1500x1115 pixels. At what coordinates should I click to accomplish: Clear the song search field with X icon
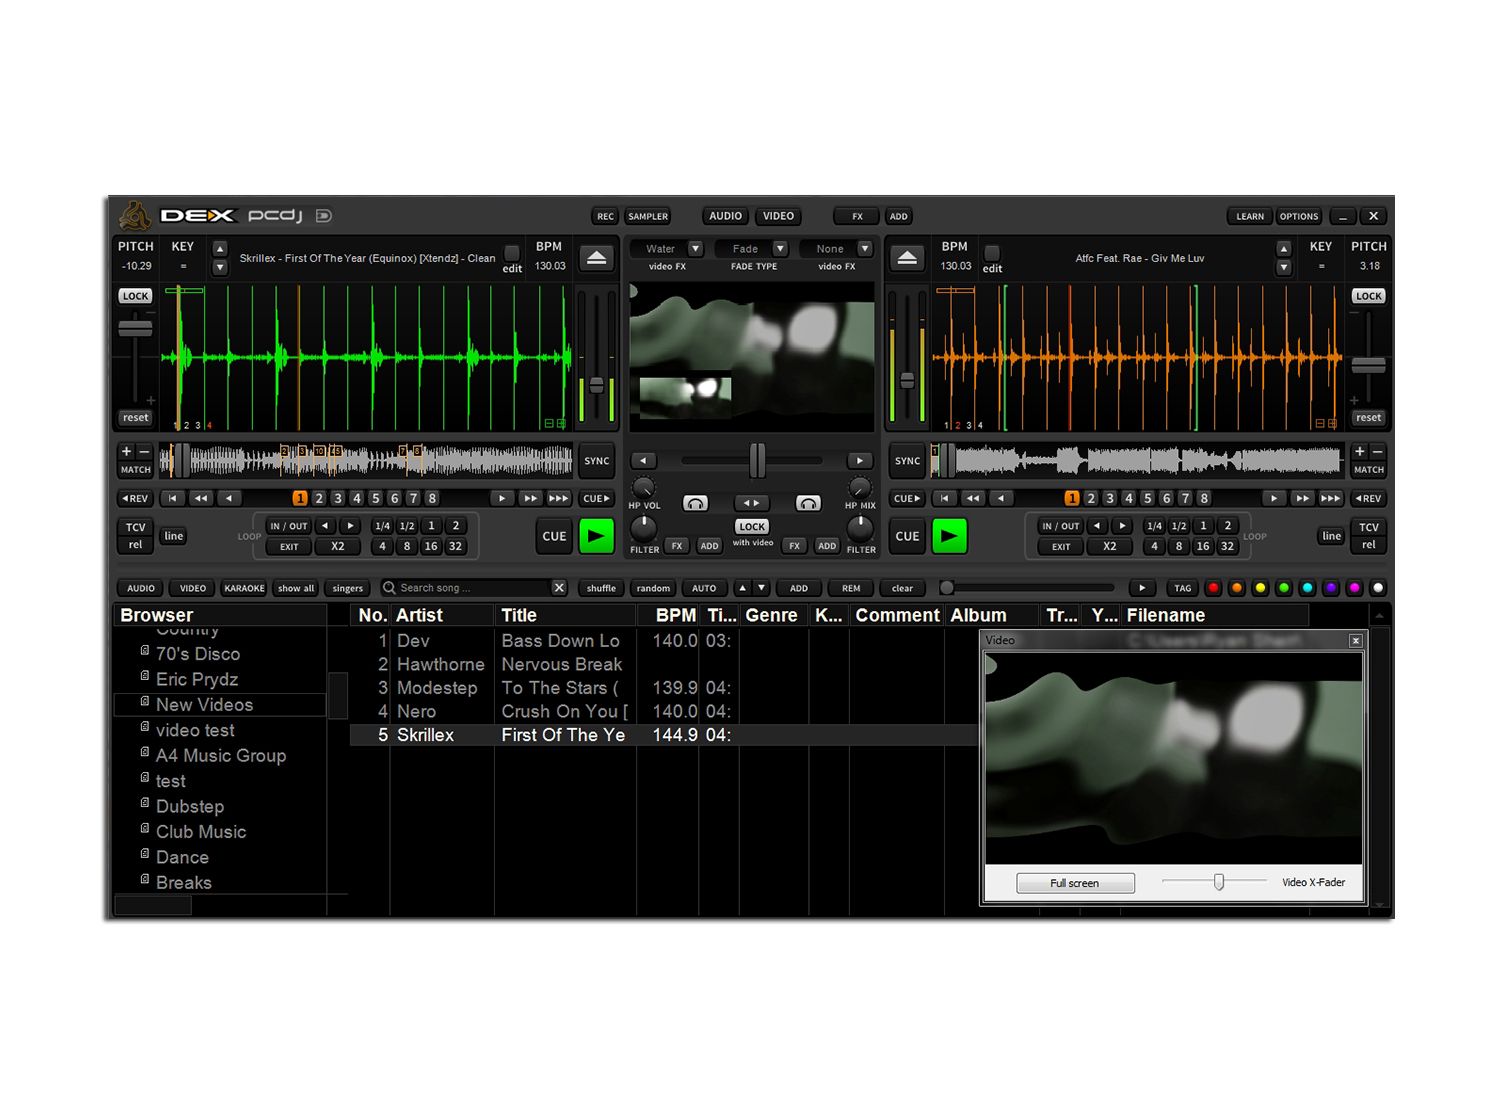point(559,588)
